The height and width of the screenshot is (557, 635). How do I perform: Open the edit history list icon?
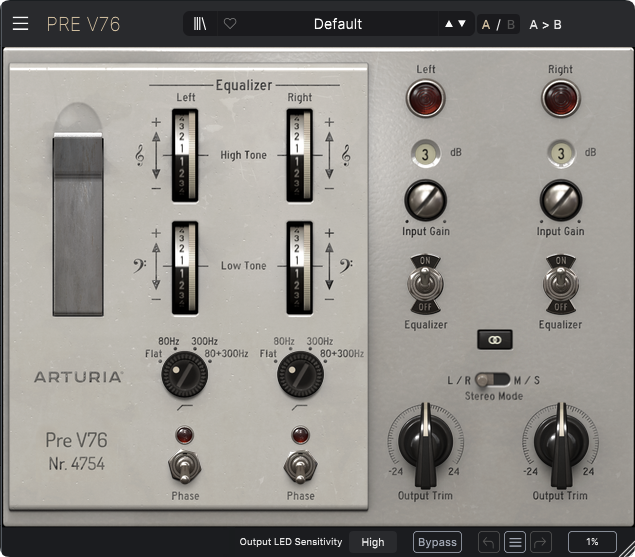[x=515, y=542]
